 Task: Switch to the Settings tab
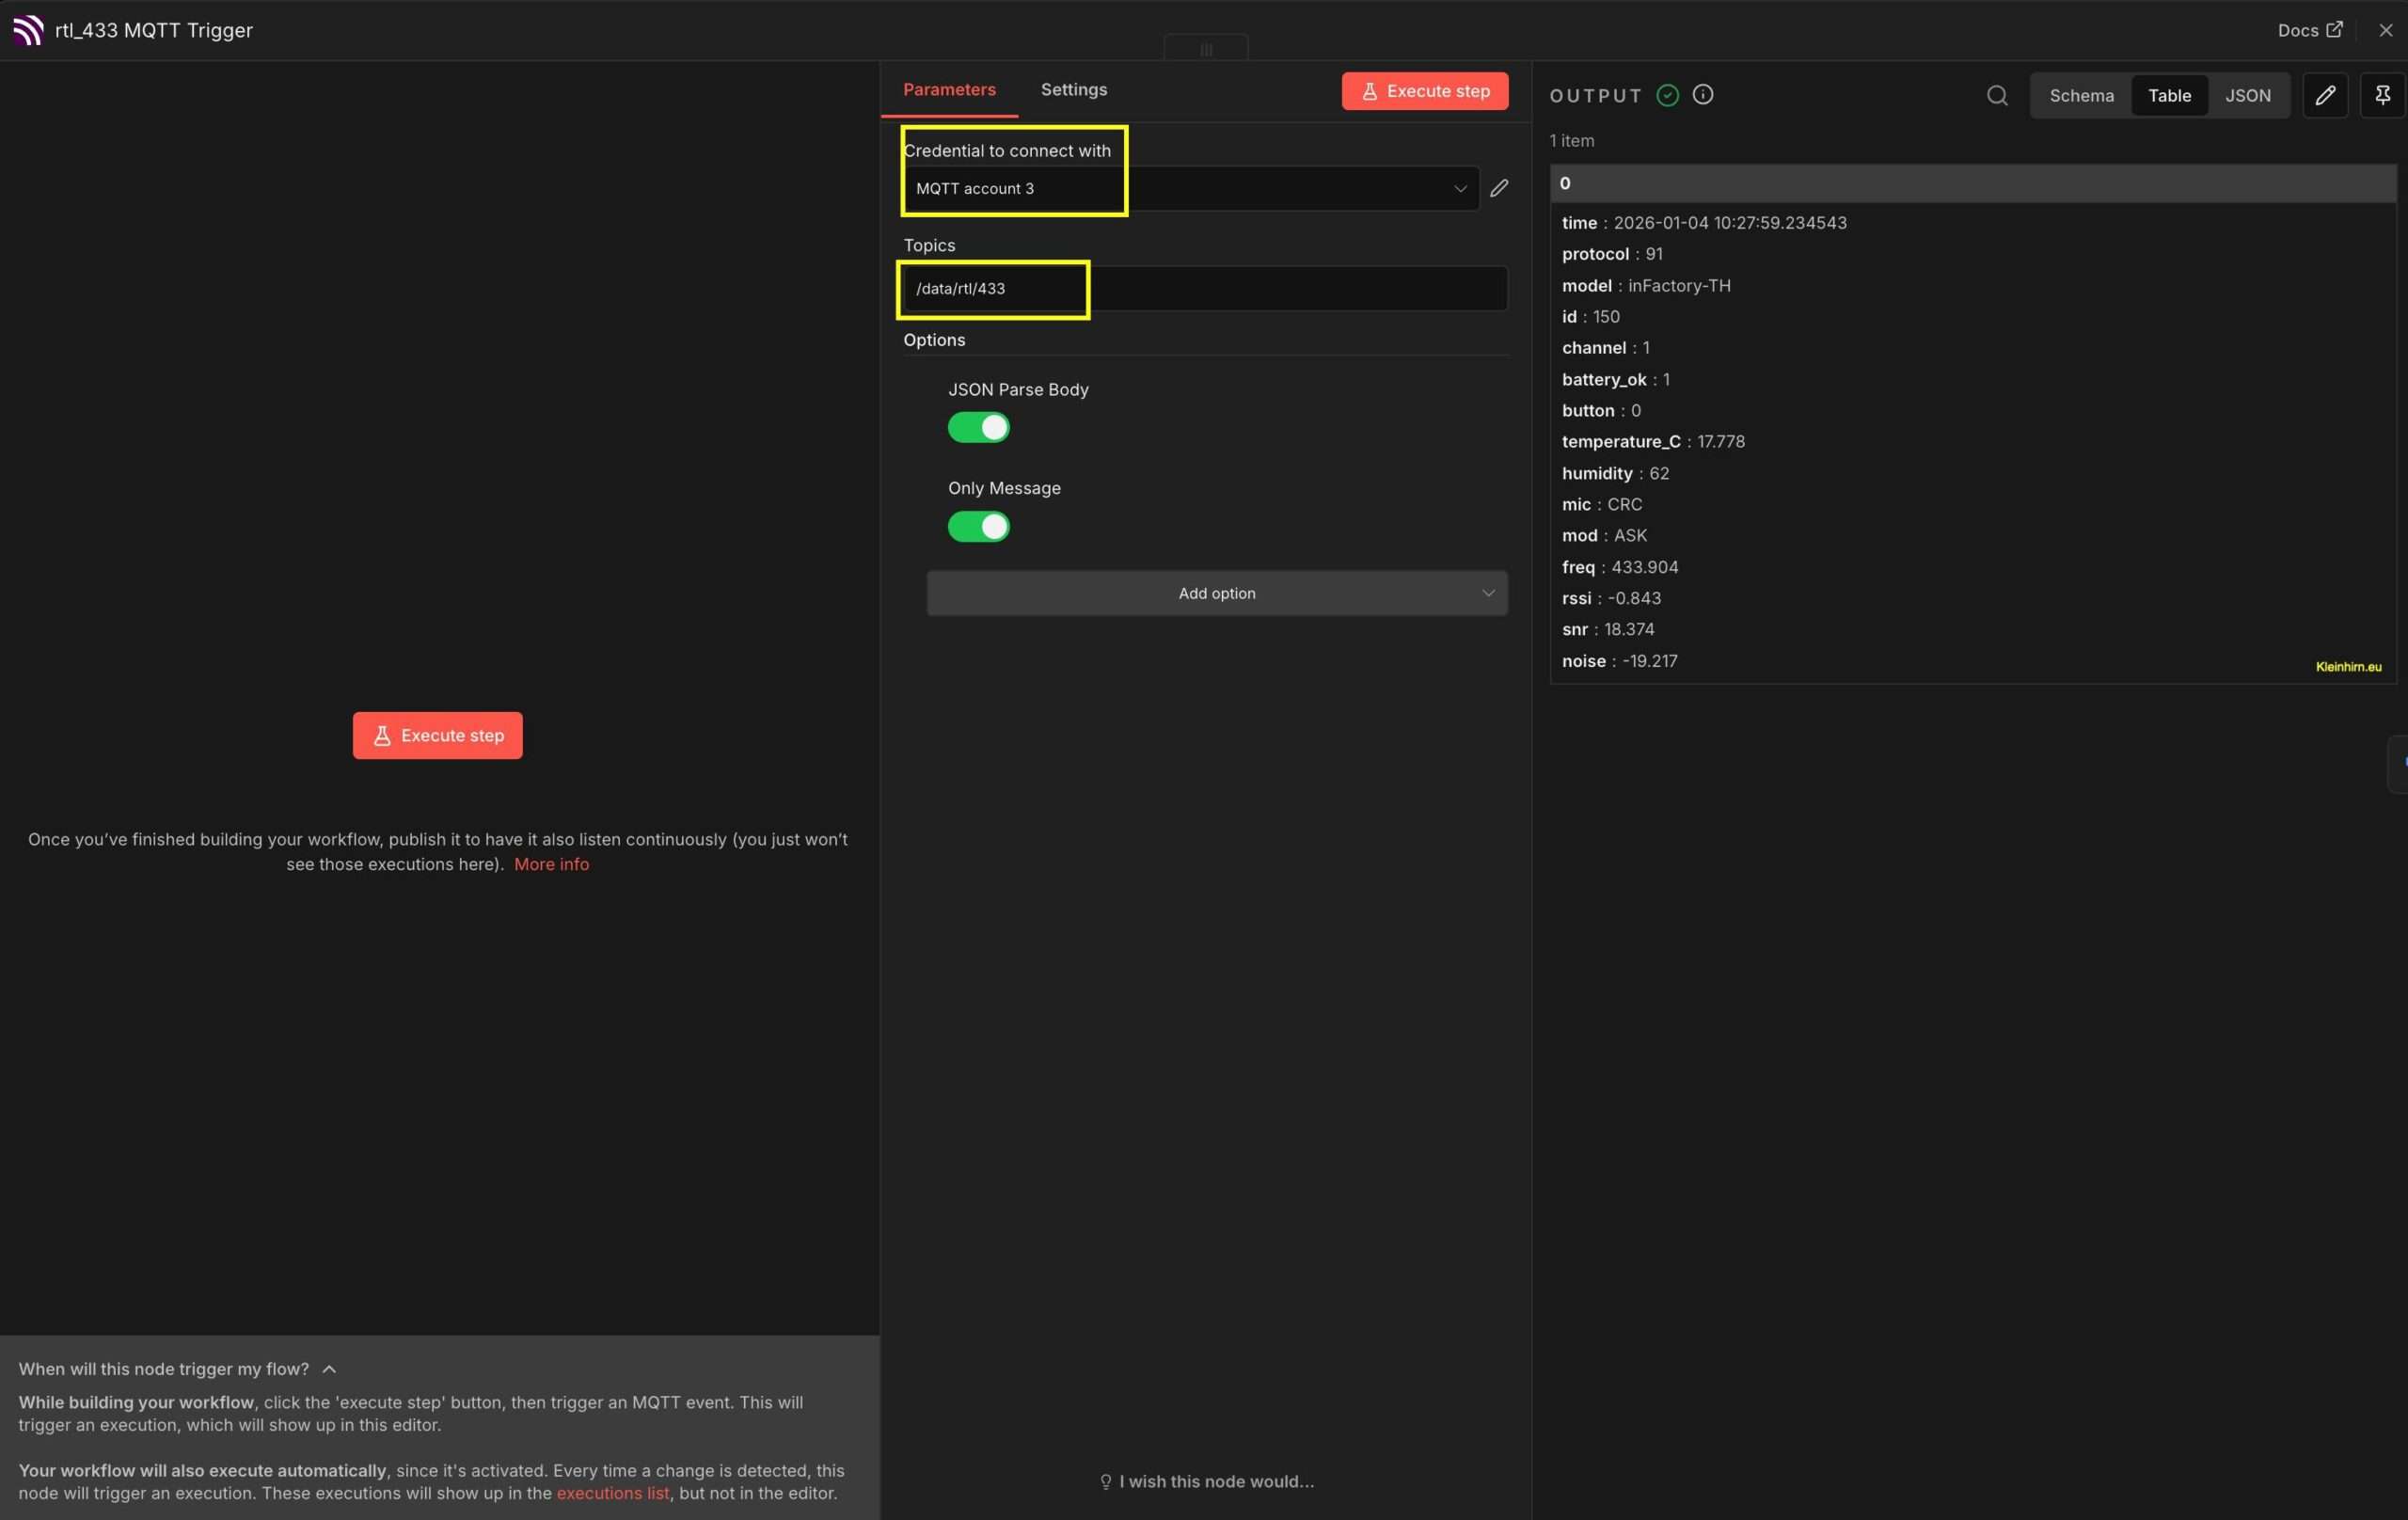click(1073, 90)
